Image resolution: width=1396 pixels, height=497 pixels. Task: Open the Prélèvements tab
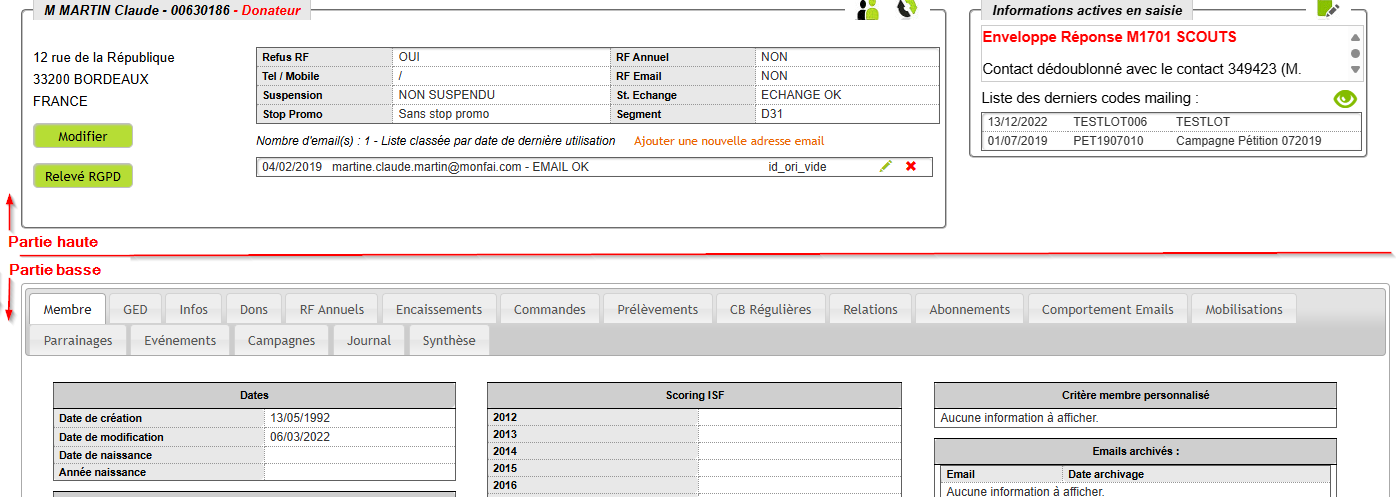[657, 310]
